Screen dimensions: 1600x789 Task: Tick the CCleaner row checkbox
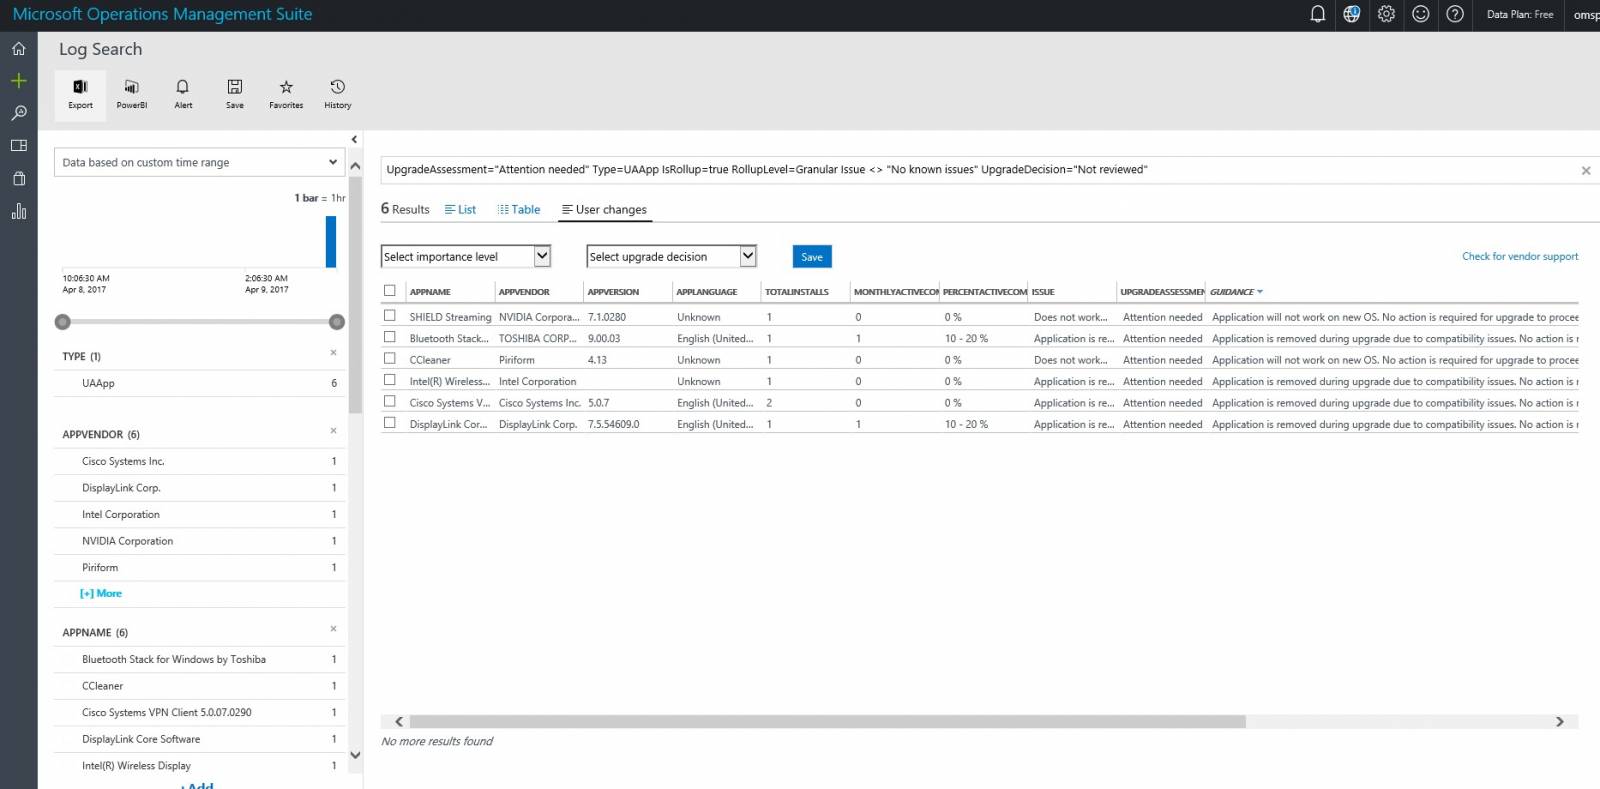390,359
